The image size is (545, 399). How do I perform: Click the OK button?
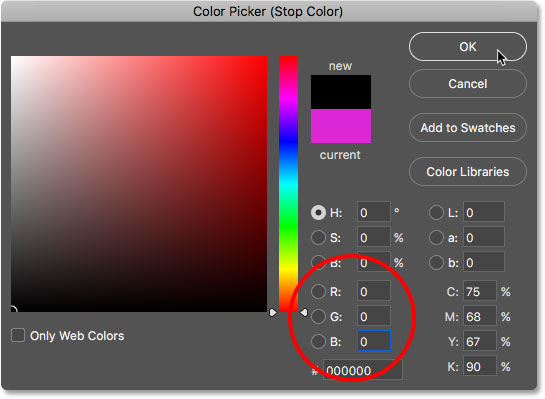point(467,47)
